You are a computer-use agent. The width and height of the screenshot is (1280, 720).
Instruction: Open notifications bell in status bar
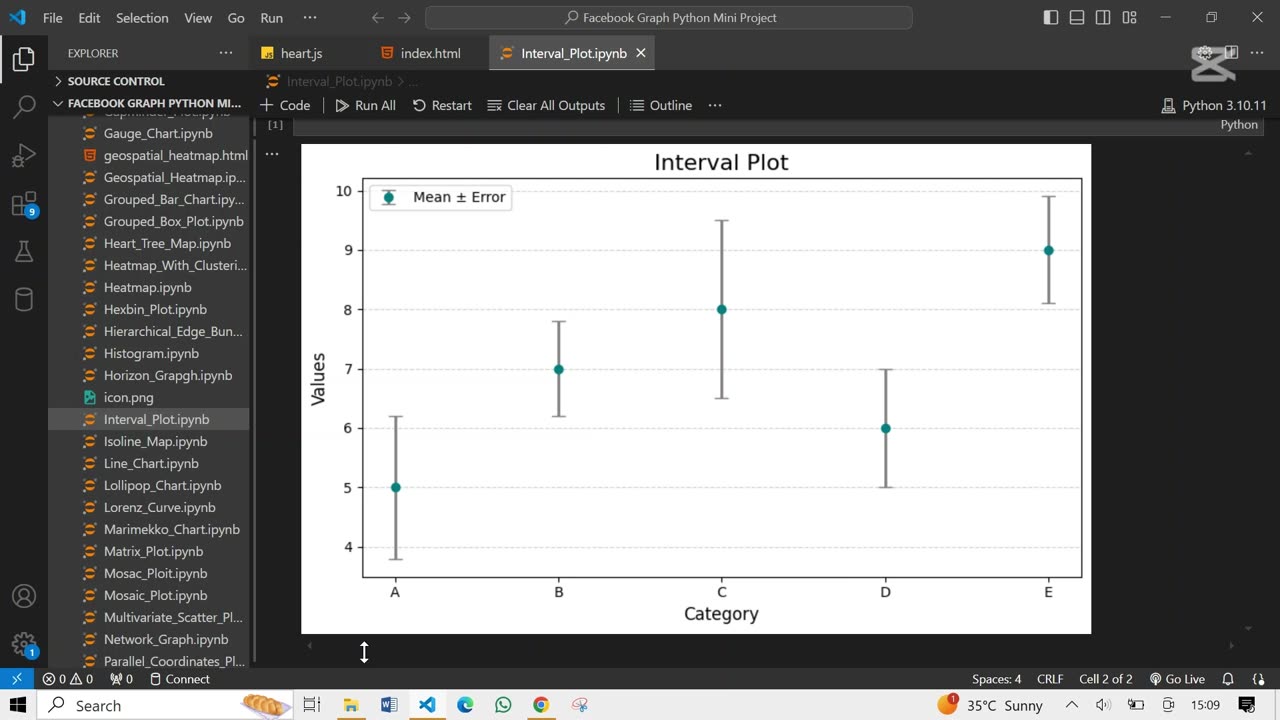click(x=1228, y=679)
